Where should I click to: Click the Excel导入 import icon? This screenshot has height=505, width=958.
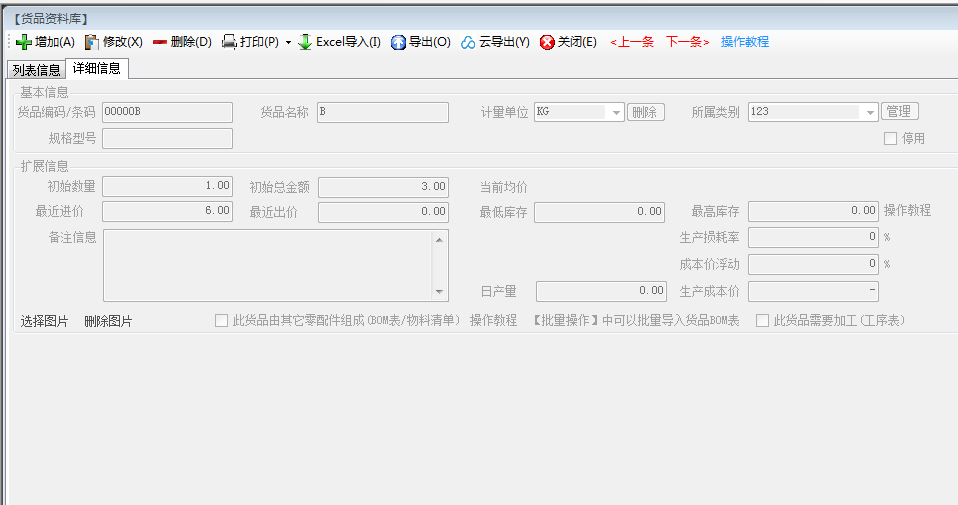305,42
